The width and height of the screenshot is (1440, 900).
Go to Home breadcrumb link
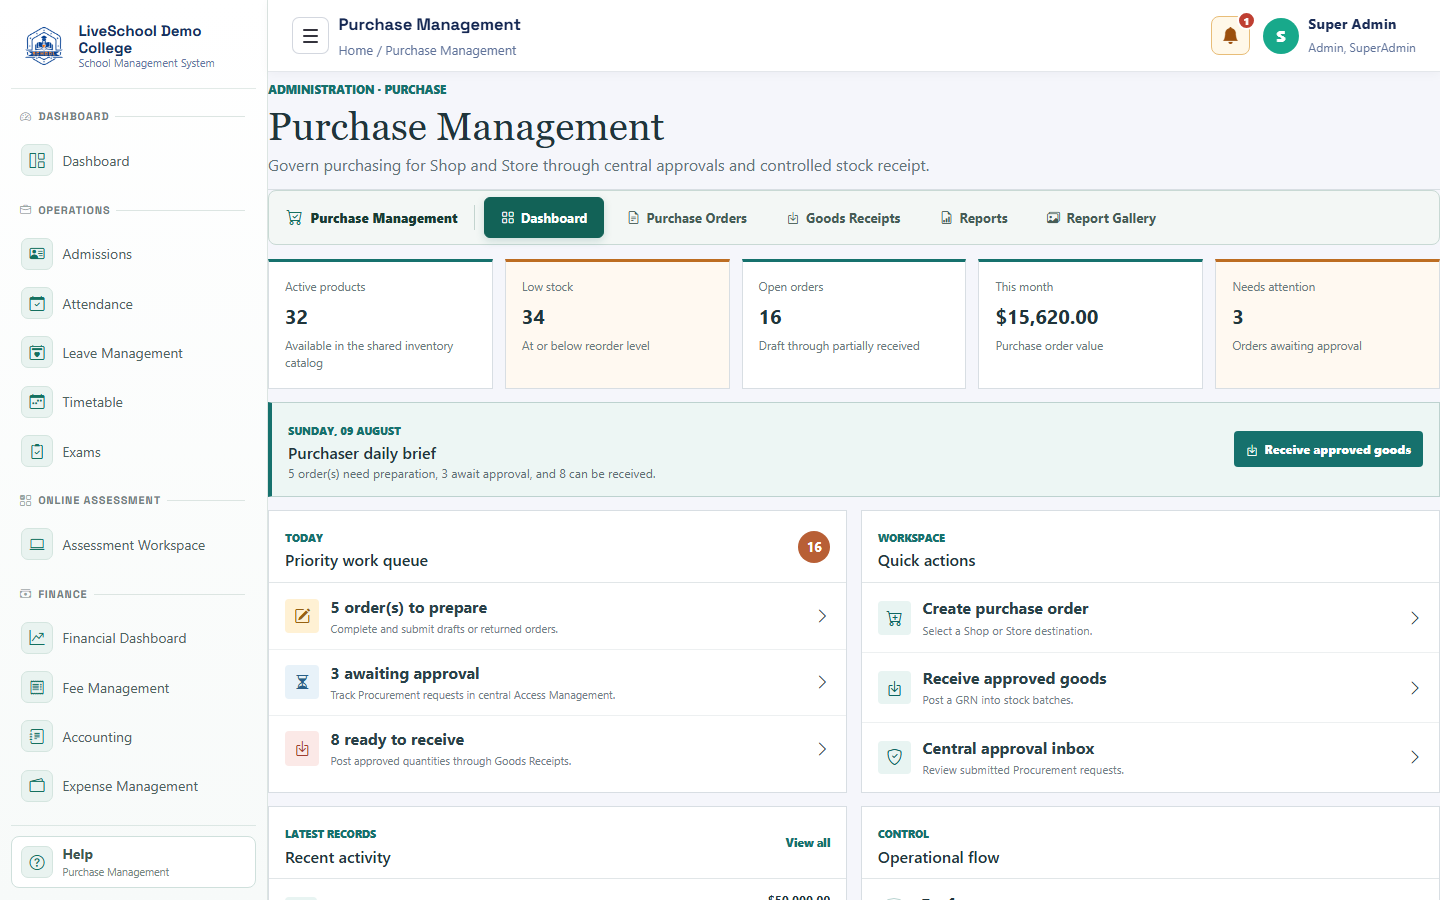click(x=356, y=51)
